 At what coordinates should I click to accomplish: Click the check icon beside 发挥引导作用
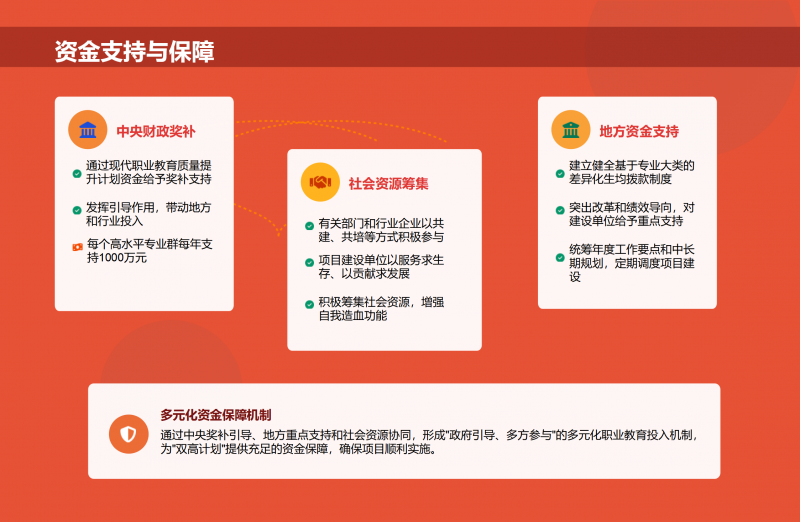77,210
